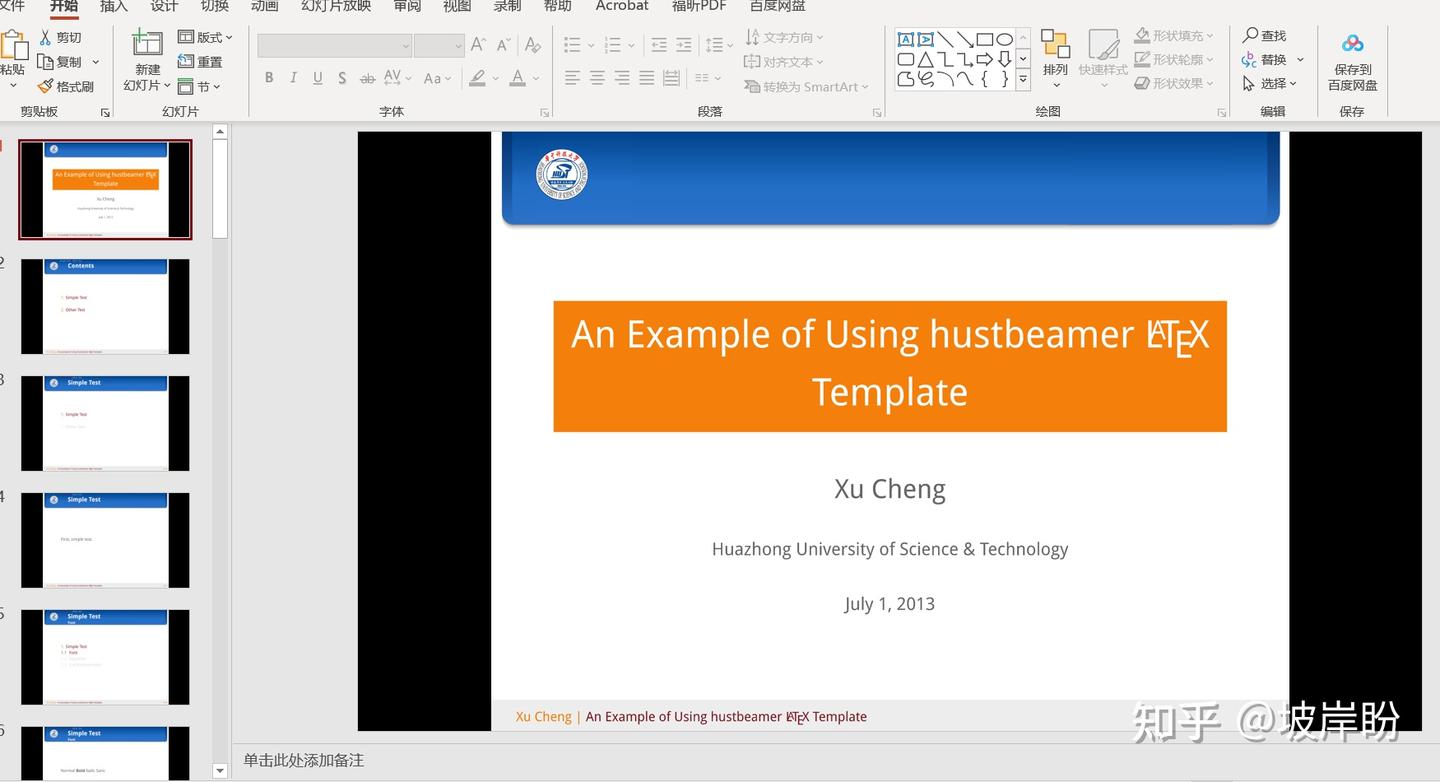Click the 形状填充 (Shape Fill) icon

coord(1143,34)
